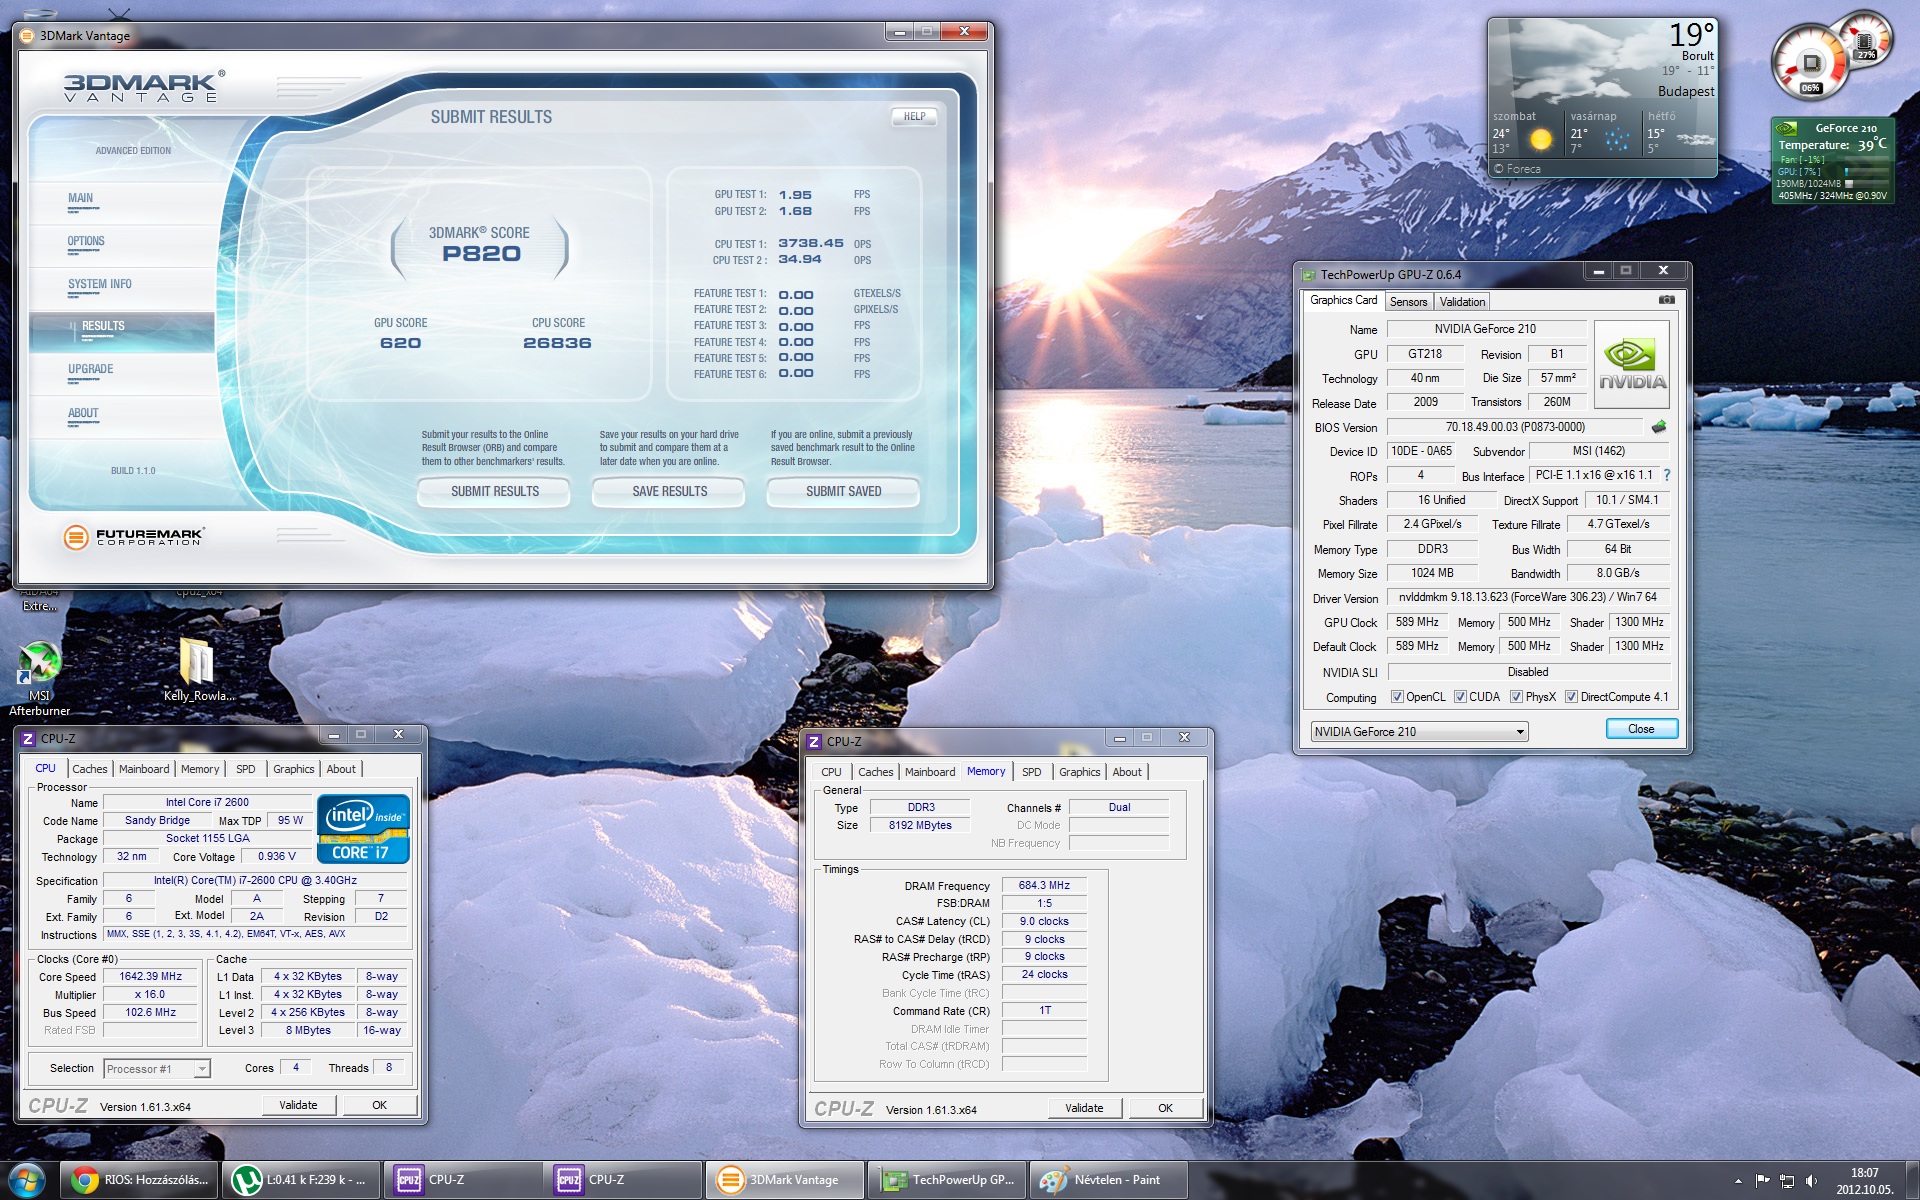The height and width of the screenshot is (1200, 1920).
Task: Click the GPU-Z screenshot camera icon
Action: click(1666, 300)
